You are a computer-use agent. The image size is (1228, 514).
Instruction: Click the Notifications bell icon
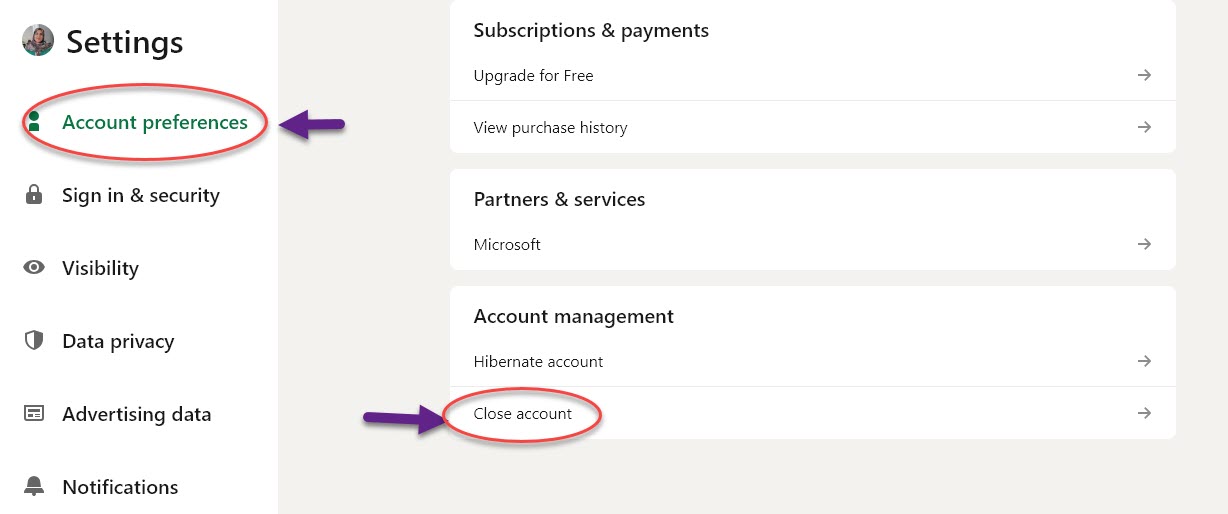[34, 487]
